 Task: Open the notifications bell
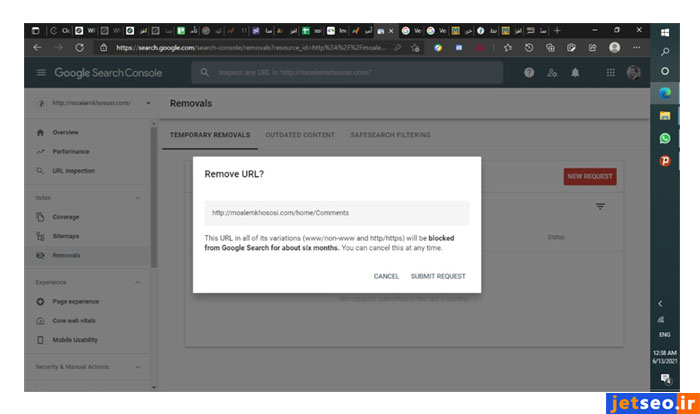[x=575, y=73]
